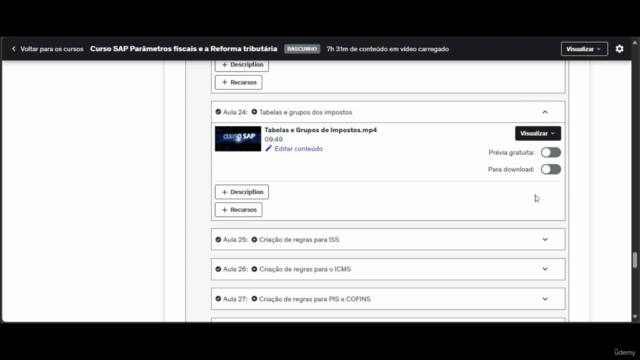
Task: Click the checkmark icon of Aula 25
Action: coord(218,240)
